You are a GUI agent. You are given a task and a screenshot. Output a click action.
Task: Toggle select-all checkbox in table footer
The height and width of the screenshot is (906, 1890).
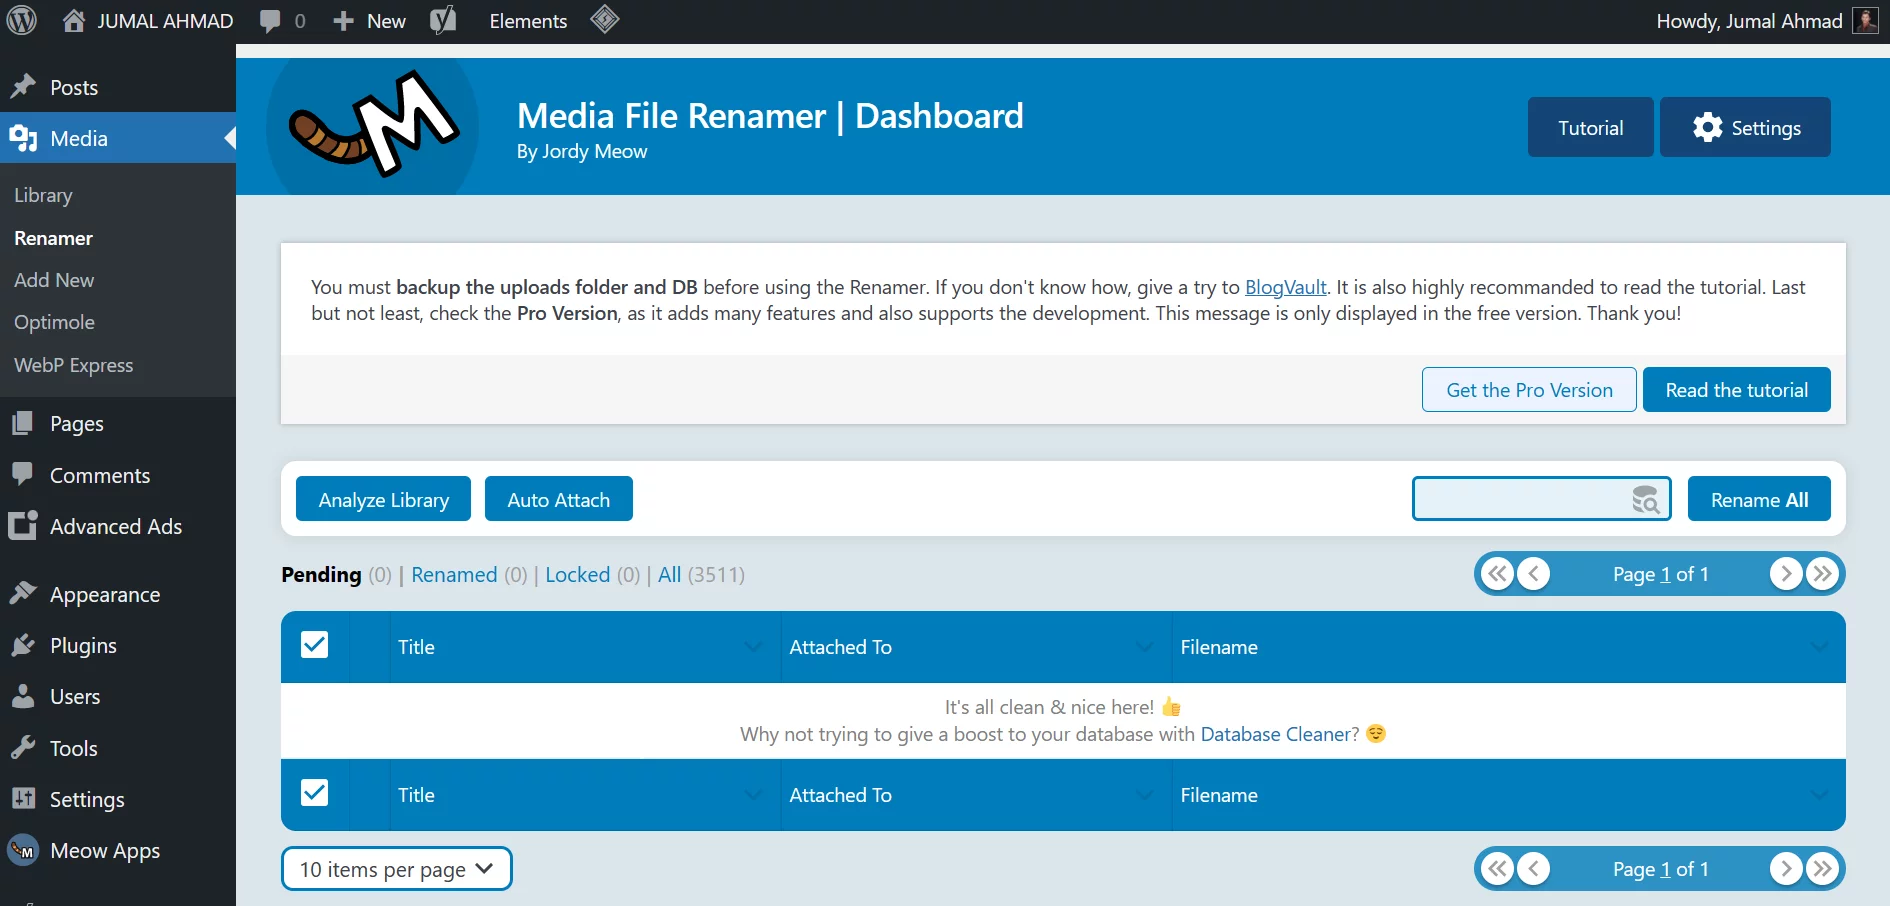314,793
